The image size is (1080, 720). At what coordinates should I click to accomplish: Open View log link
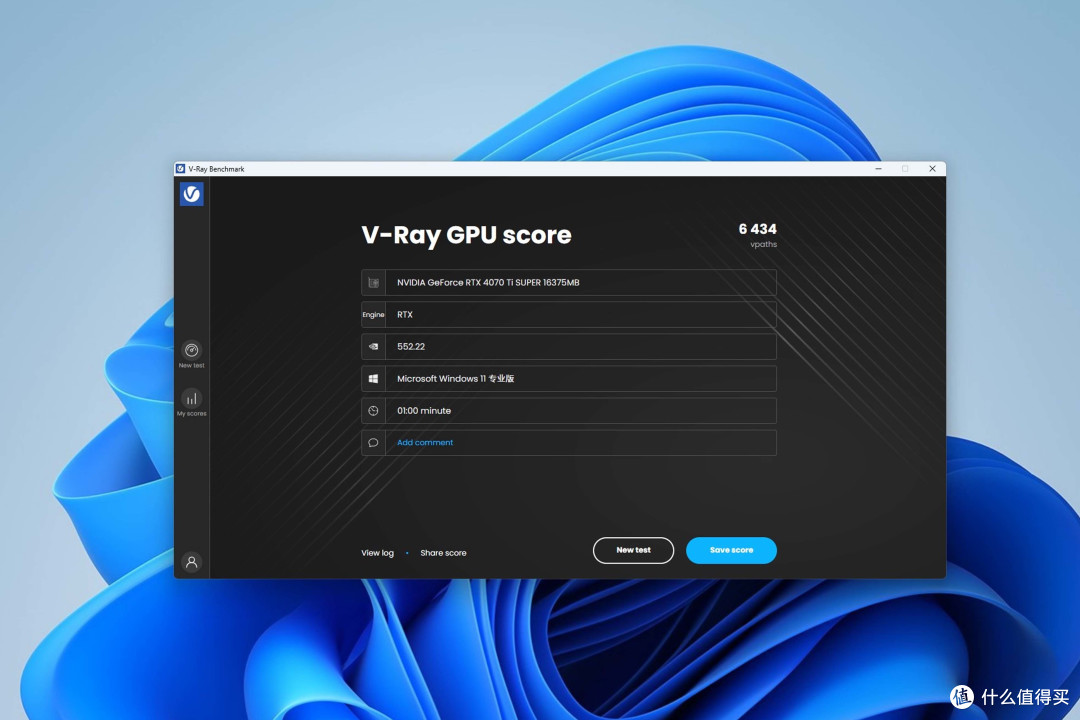(x=377, y=553)
